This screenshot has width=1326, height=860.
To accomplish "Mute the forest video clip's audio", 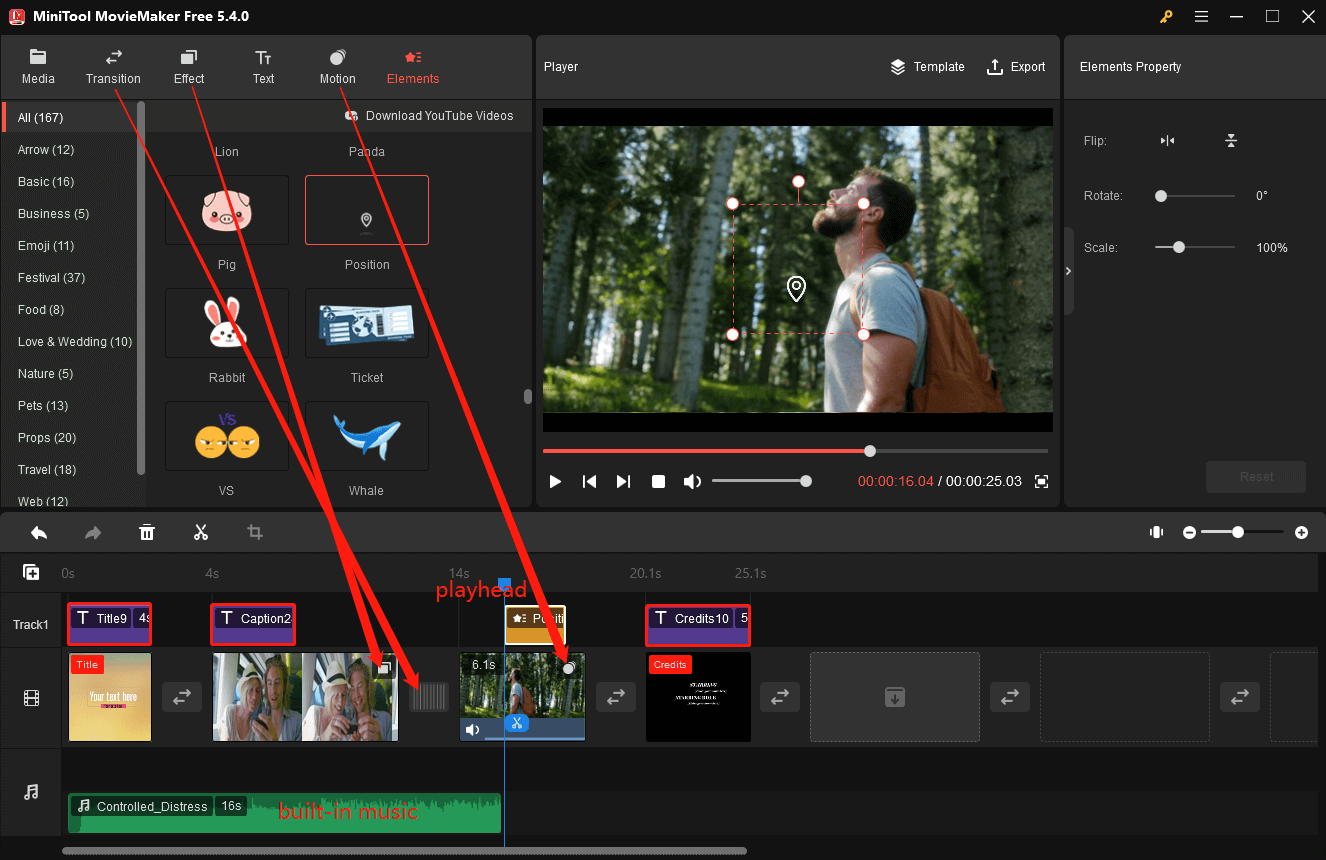I will [472, 729].
